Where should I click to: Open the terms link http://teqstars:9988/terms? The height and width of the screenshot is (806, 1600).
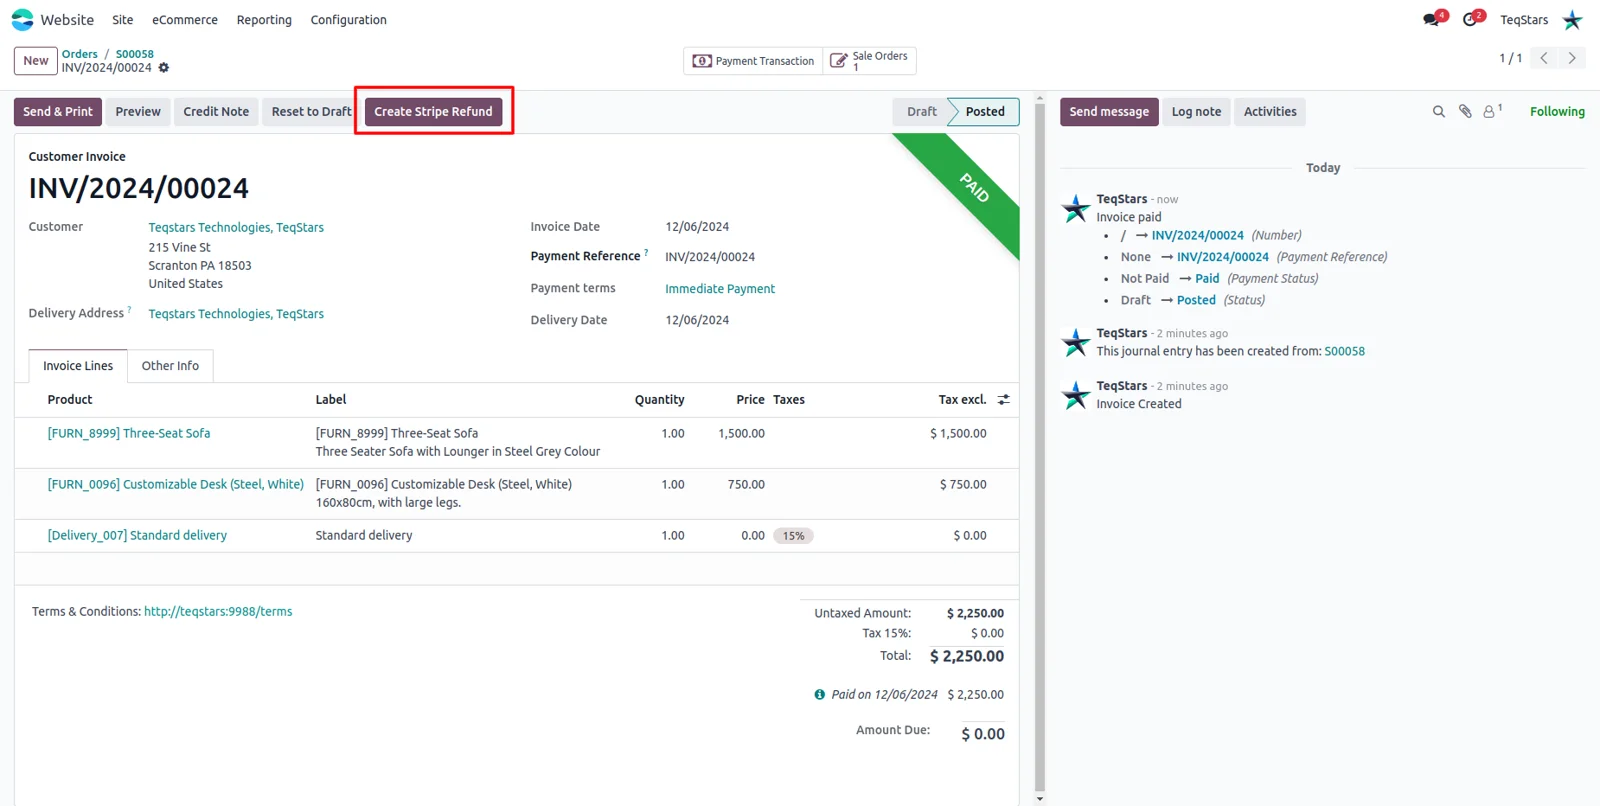[x=218, y=612]
